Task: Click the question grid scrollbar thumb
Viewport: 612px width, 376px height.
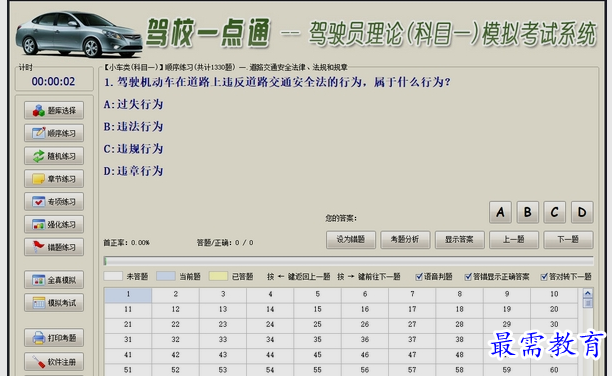Action: (x=588, y=303)
